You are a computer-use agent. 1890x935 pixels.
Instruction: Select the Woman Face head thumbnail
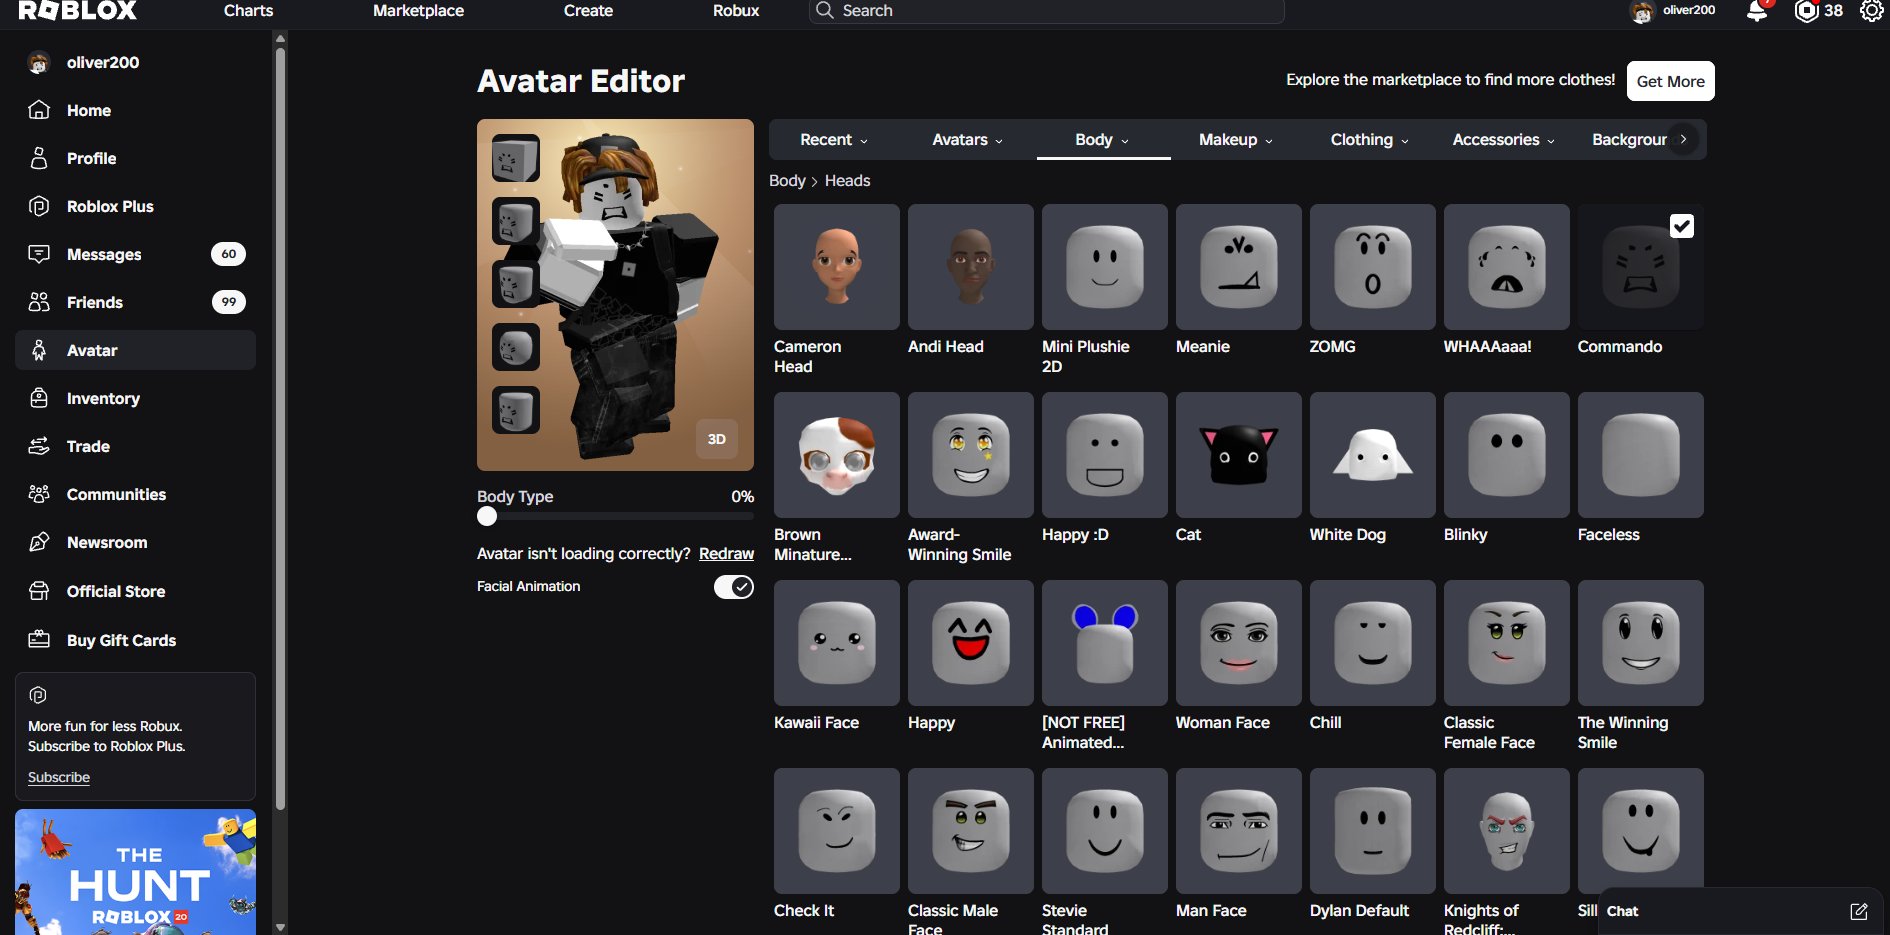(1239, 643)
